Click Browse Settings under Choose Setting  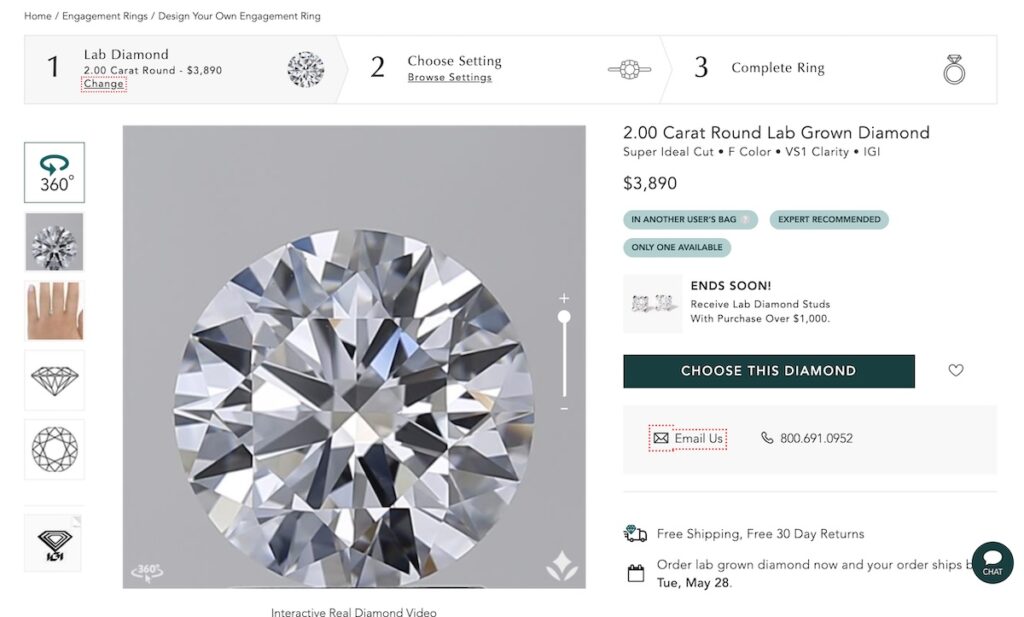point(447,77)
